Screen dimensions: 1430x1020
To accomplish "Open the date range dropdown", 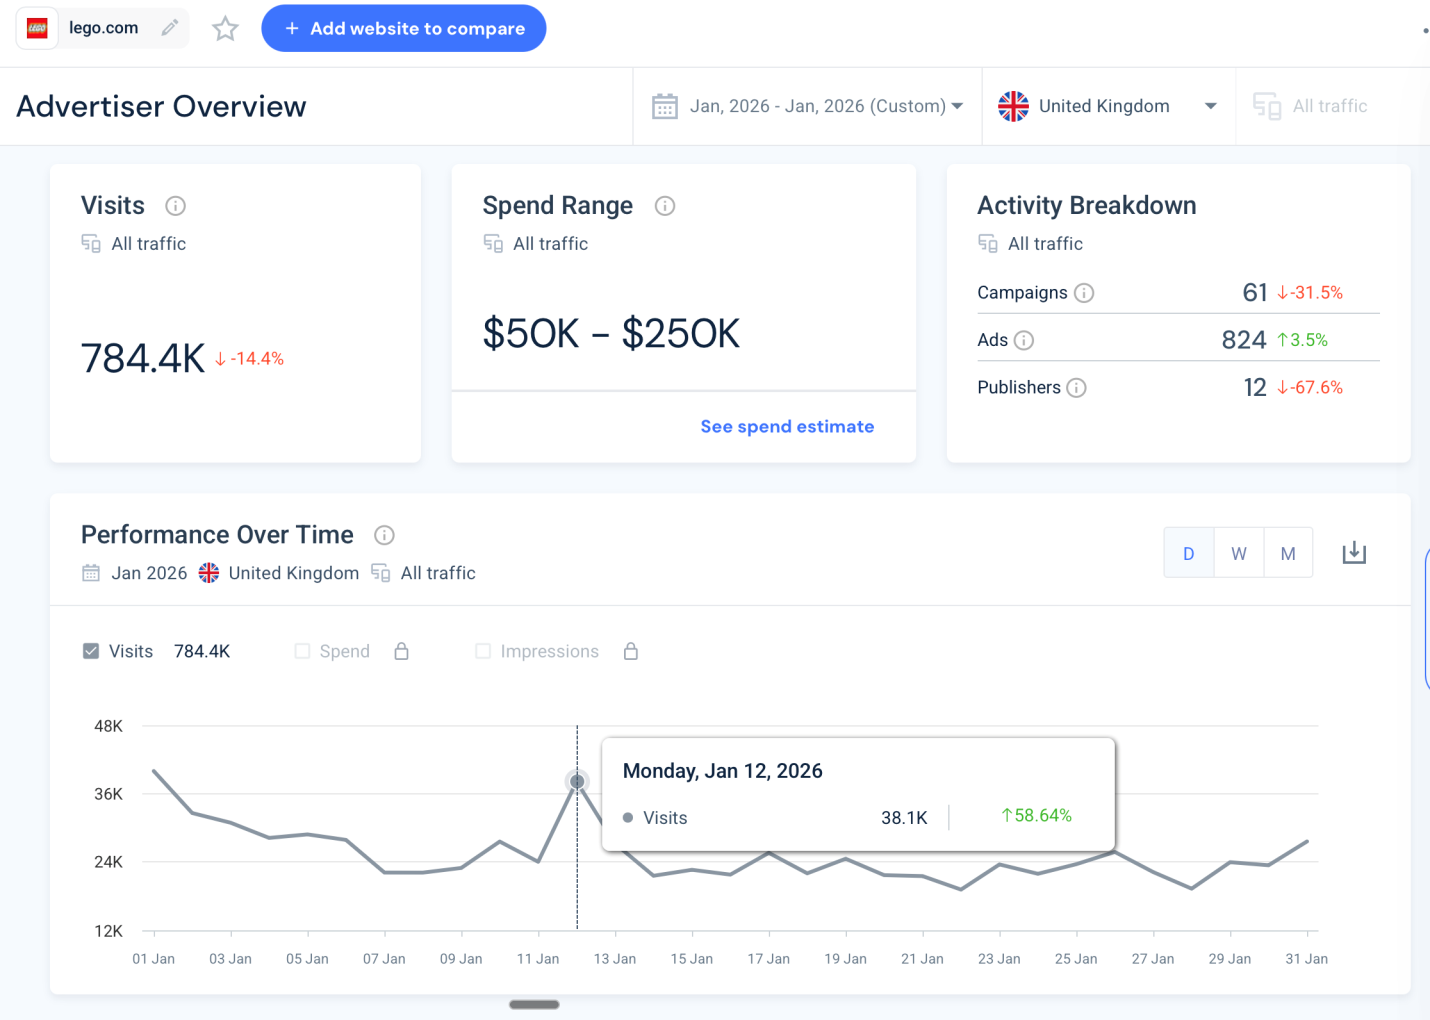I will 807,106.
